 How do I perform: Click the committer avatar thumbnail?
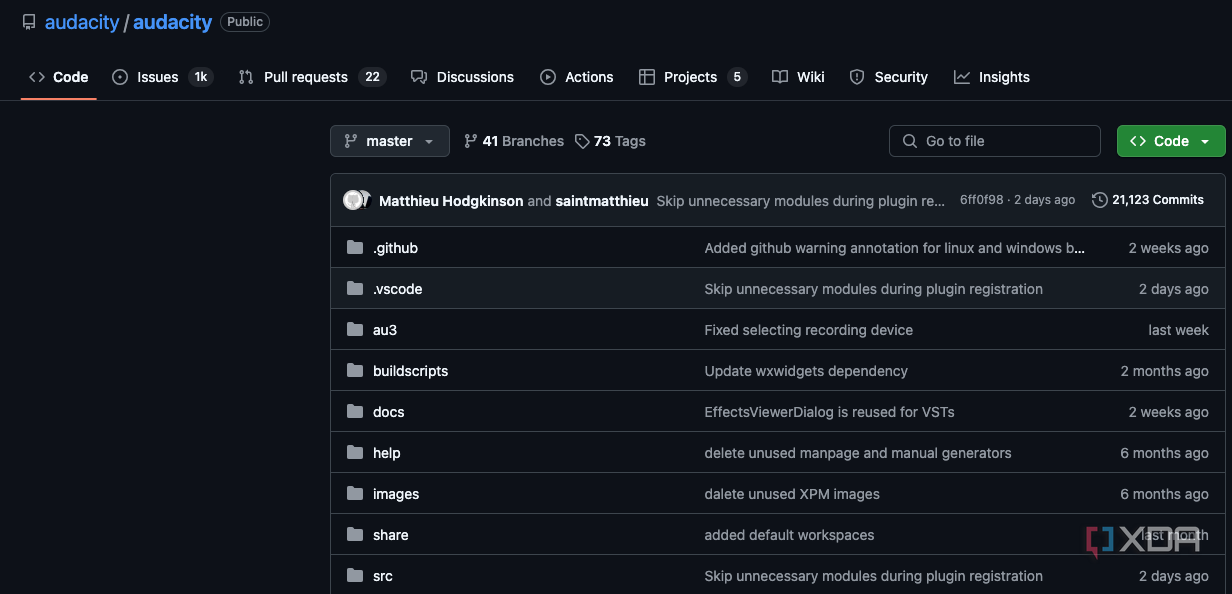coord(356,200)
